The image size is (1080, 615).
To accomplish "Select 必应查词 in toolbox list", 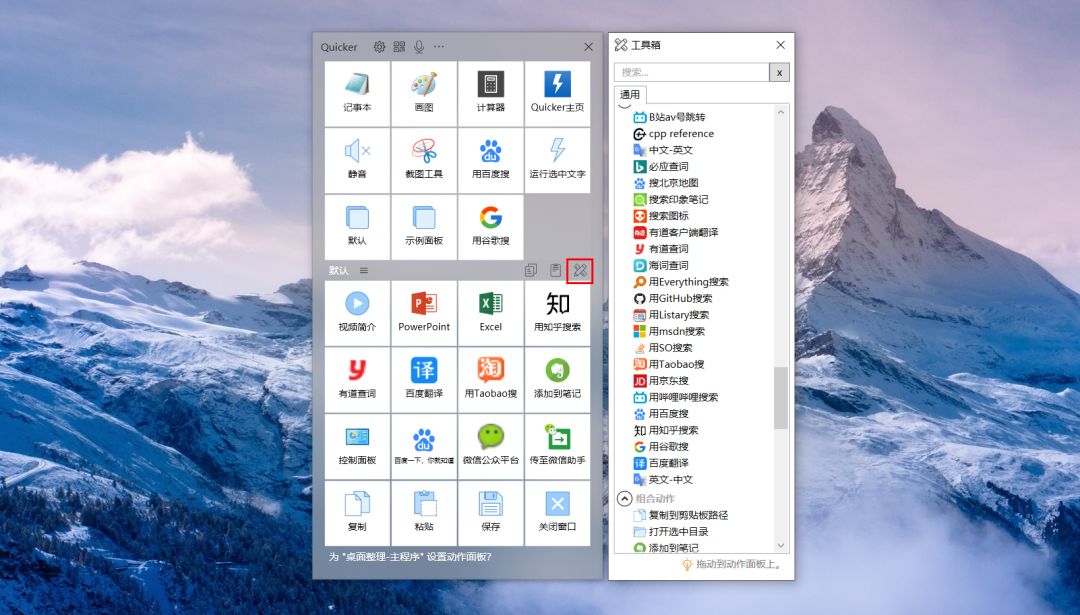I will pyautogui.click(x=661, y=167).
